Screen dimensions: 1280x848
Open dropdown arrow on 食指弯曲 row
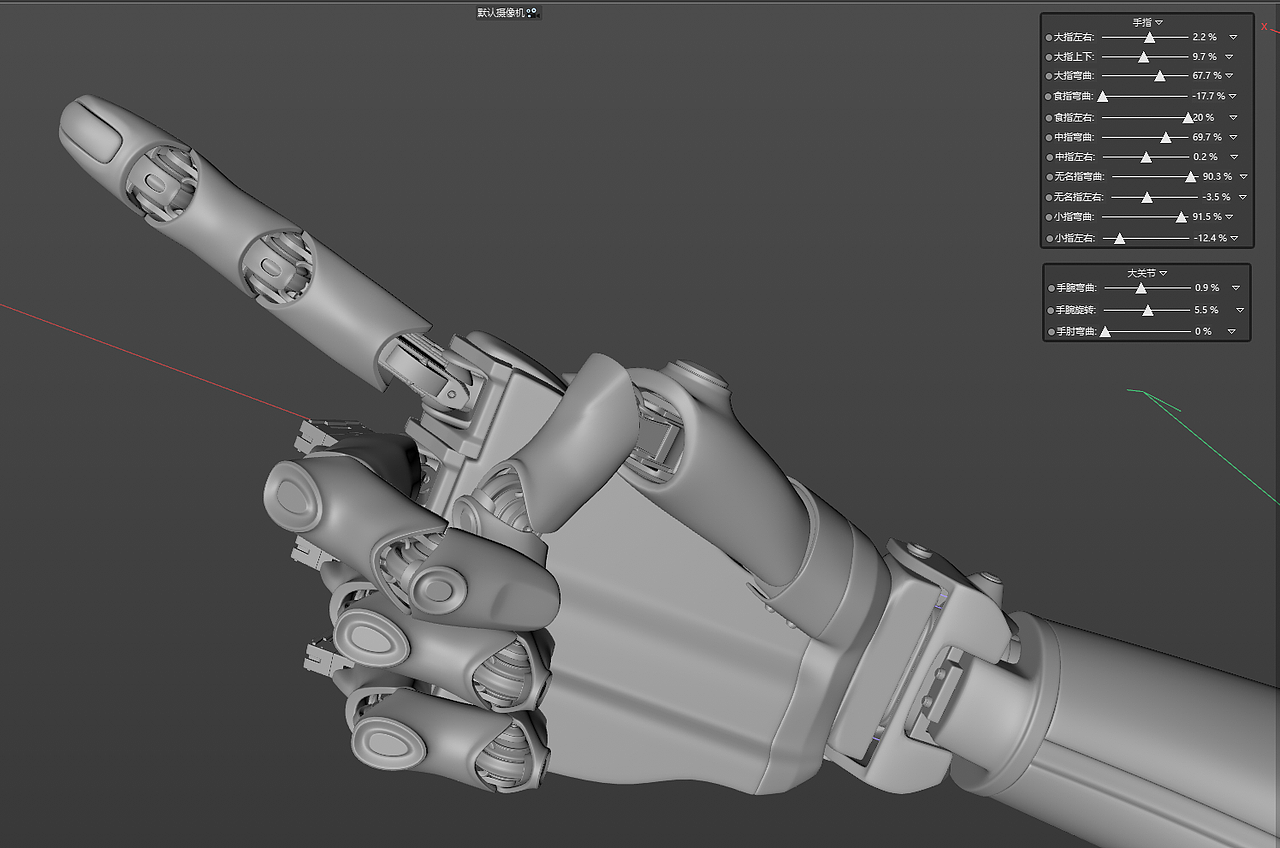1233,97
